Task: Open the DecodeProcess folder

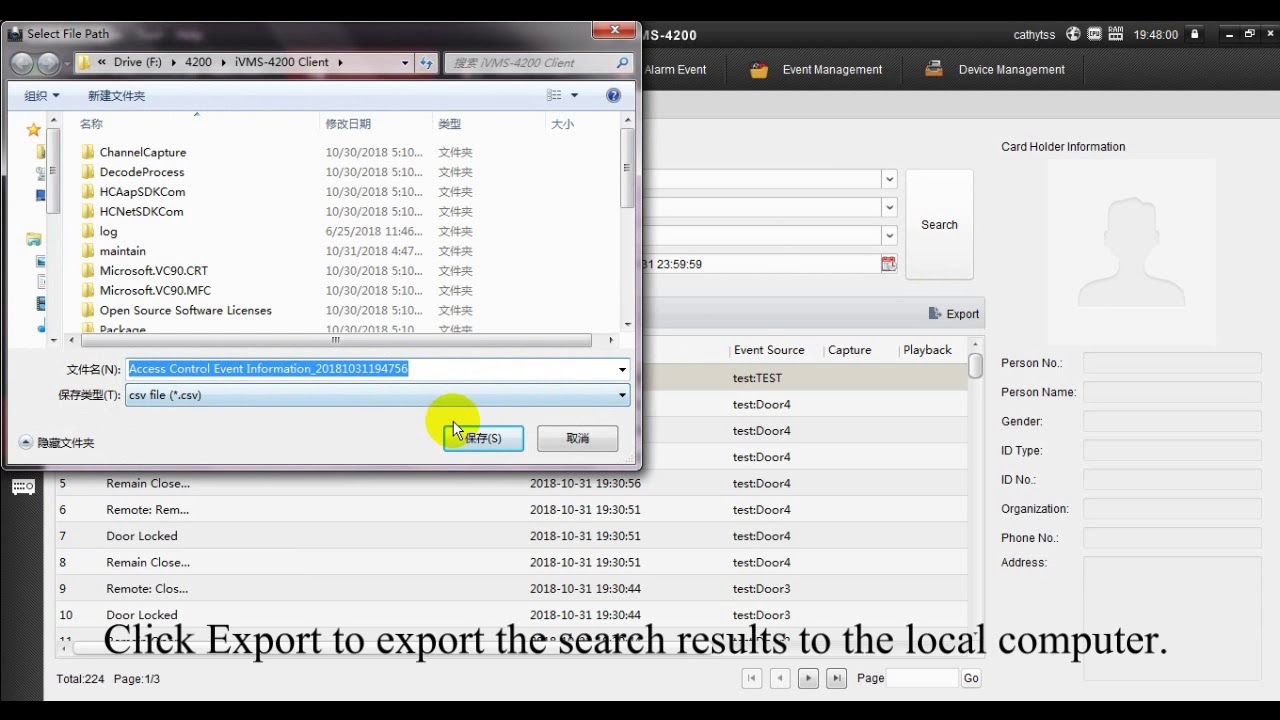Action: click(141, 172)
